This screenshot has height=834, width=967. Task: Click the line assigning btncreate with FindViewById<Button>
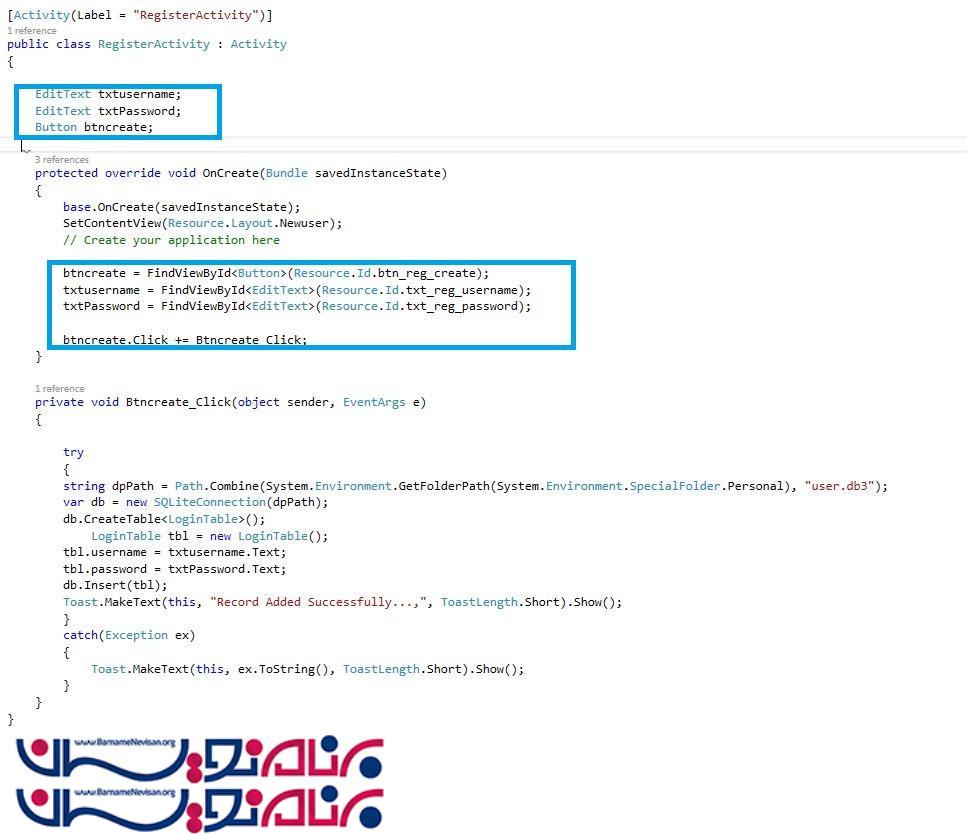(x=276, y=273)
